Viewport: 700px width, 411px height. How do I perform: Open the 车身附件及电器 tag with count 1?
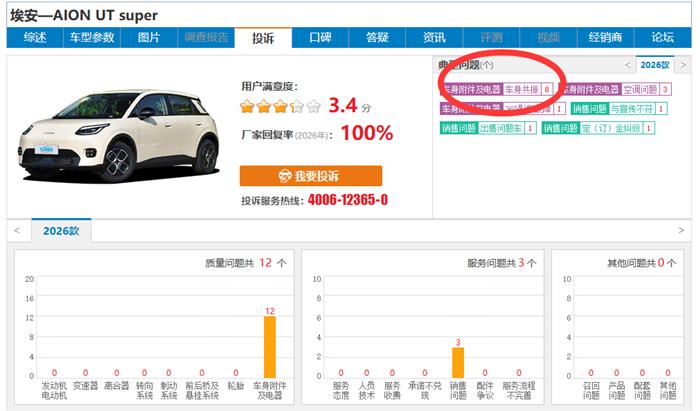(x=503, y=108)
